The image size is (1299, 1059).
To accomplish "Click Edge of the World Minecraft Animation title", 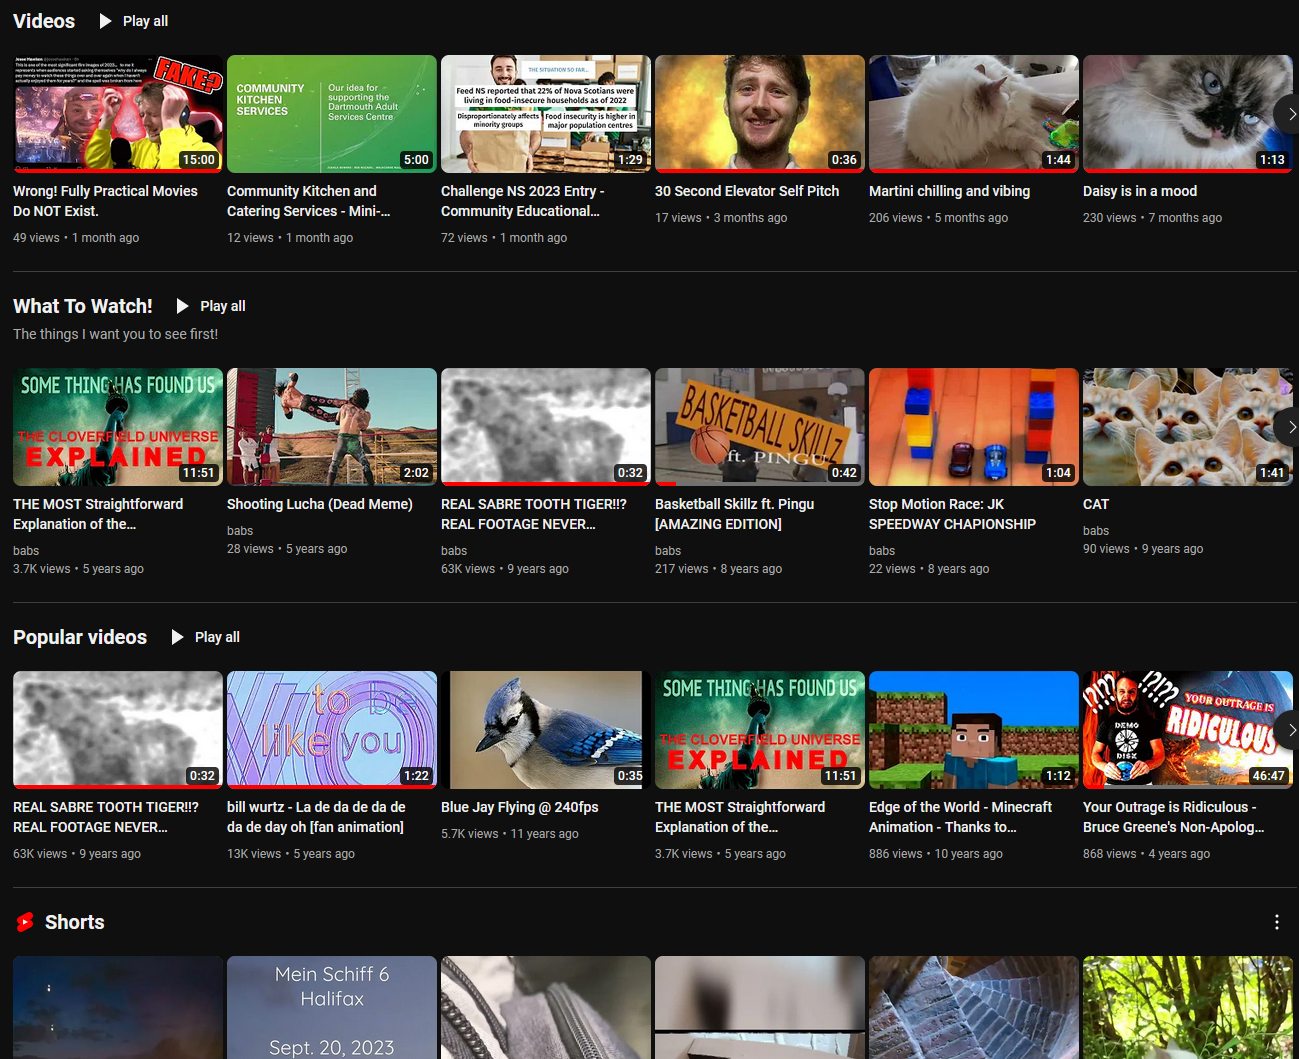I will pyautogui.click(x=960, y=817).
